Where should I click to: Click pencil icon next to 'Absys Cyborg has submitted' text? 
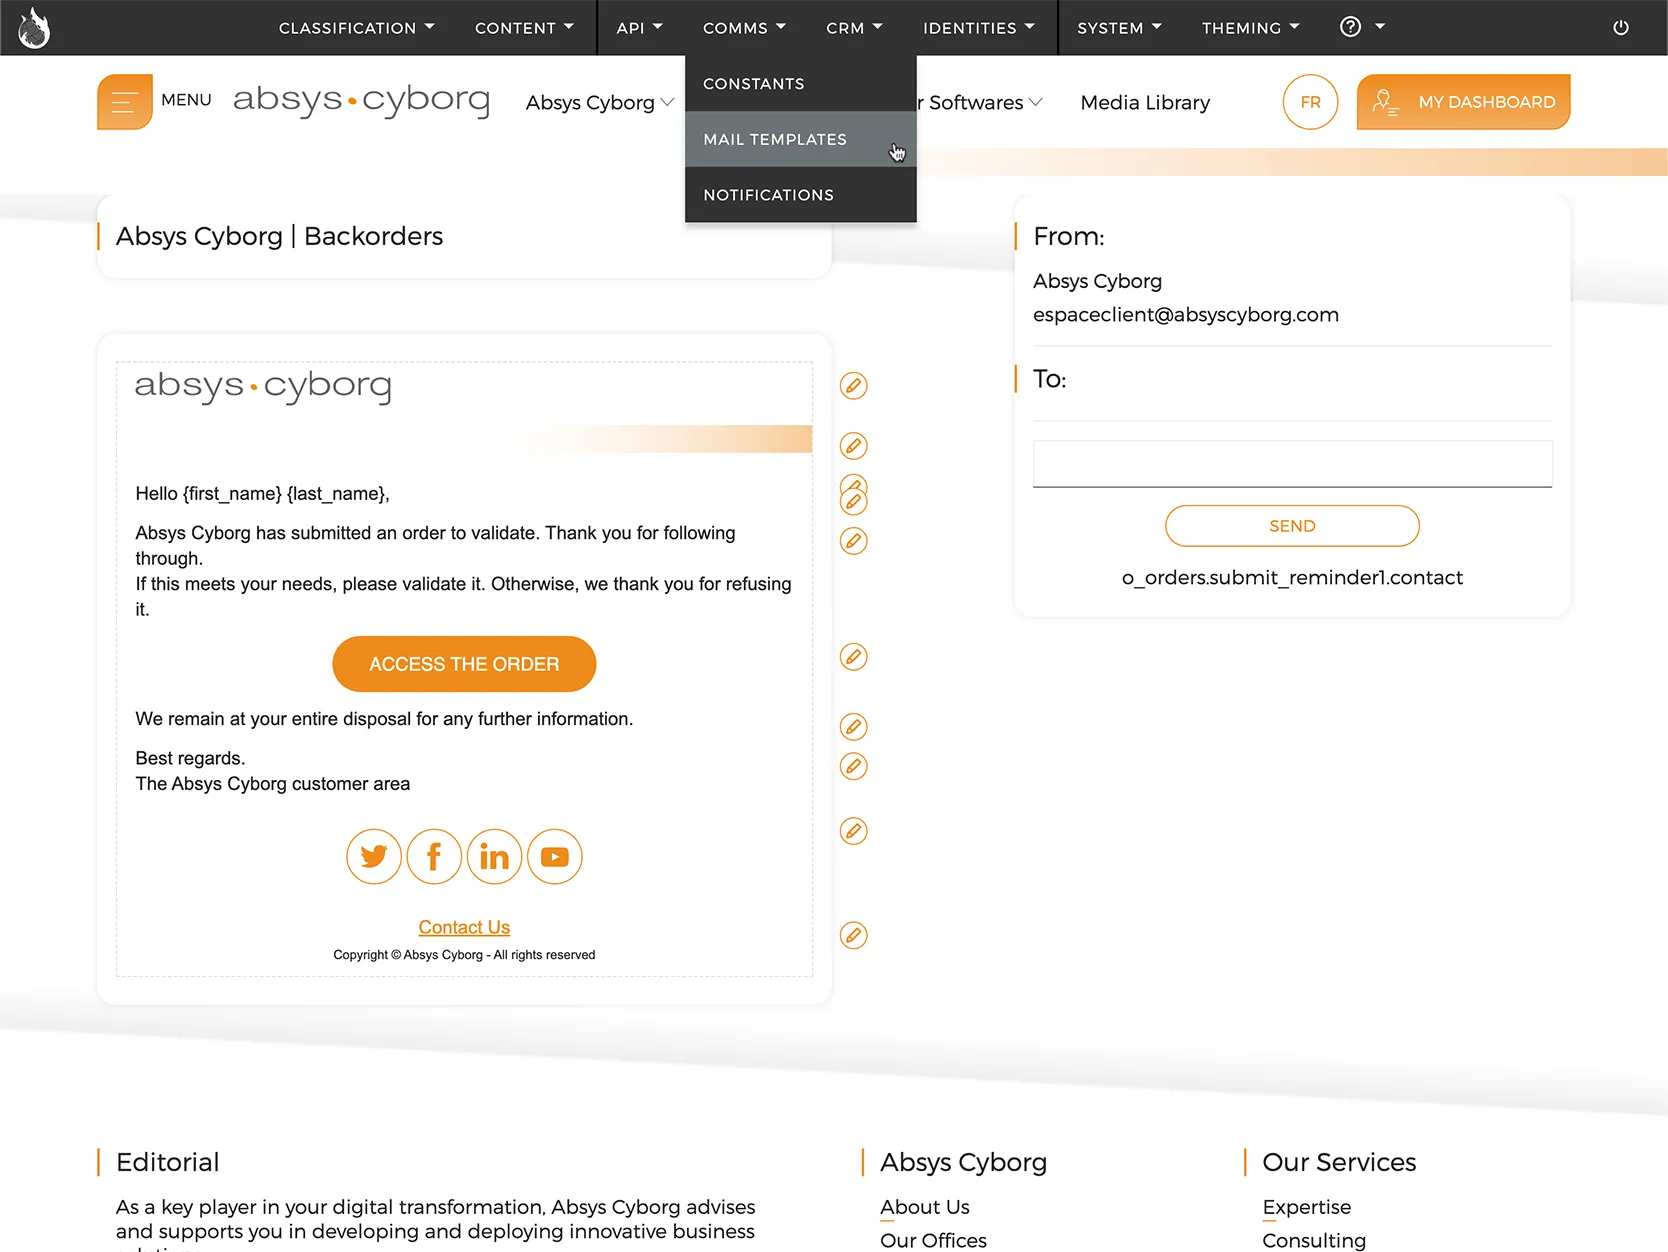pyautogui.click(x=853, y=541)
